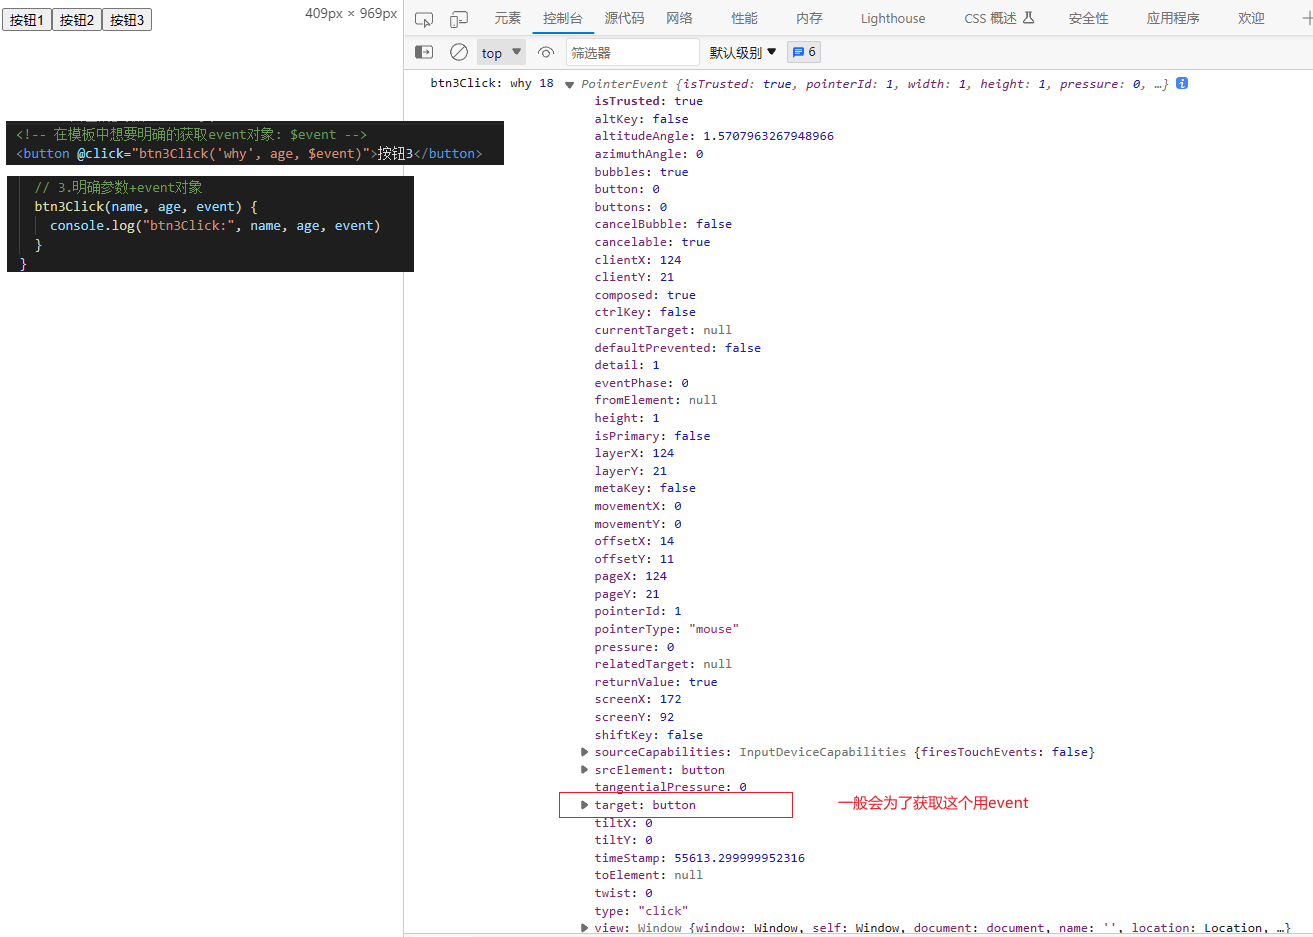Switch to the 网络 tab
1313x937 pixels.
click(x=680, y=18)
